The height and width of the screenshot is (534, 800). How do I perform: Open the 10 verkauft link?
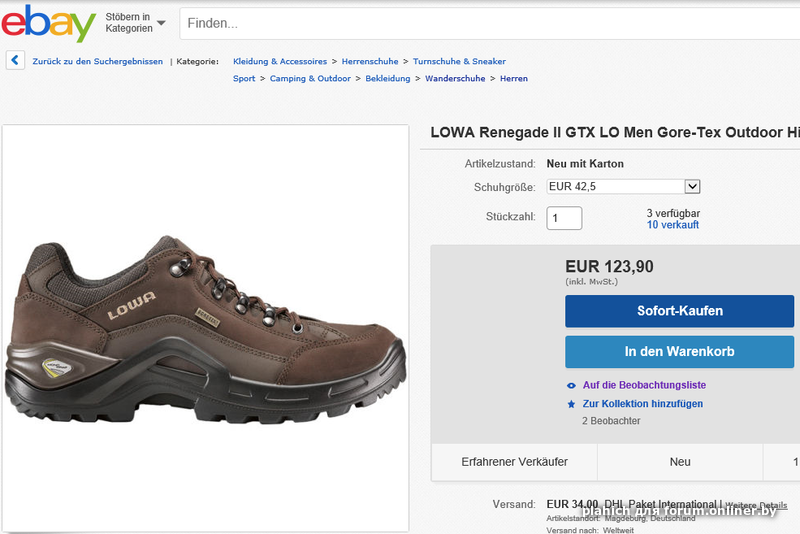point(673,225)
